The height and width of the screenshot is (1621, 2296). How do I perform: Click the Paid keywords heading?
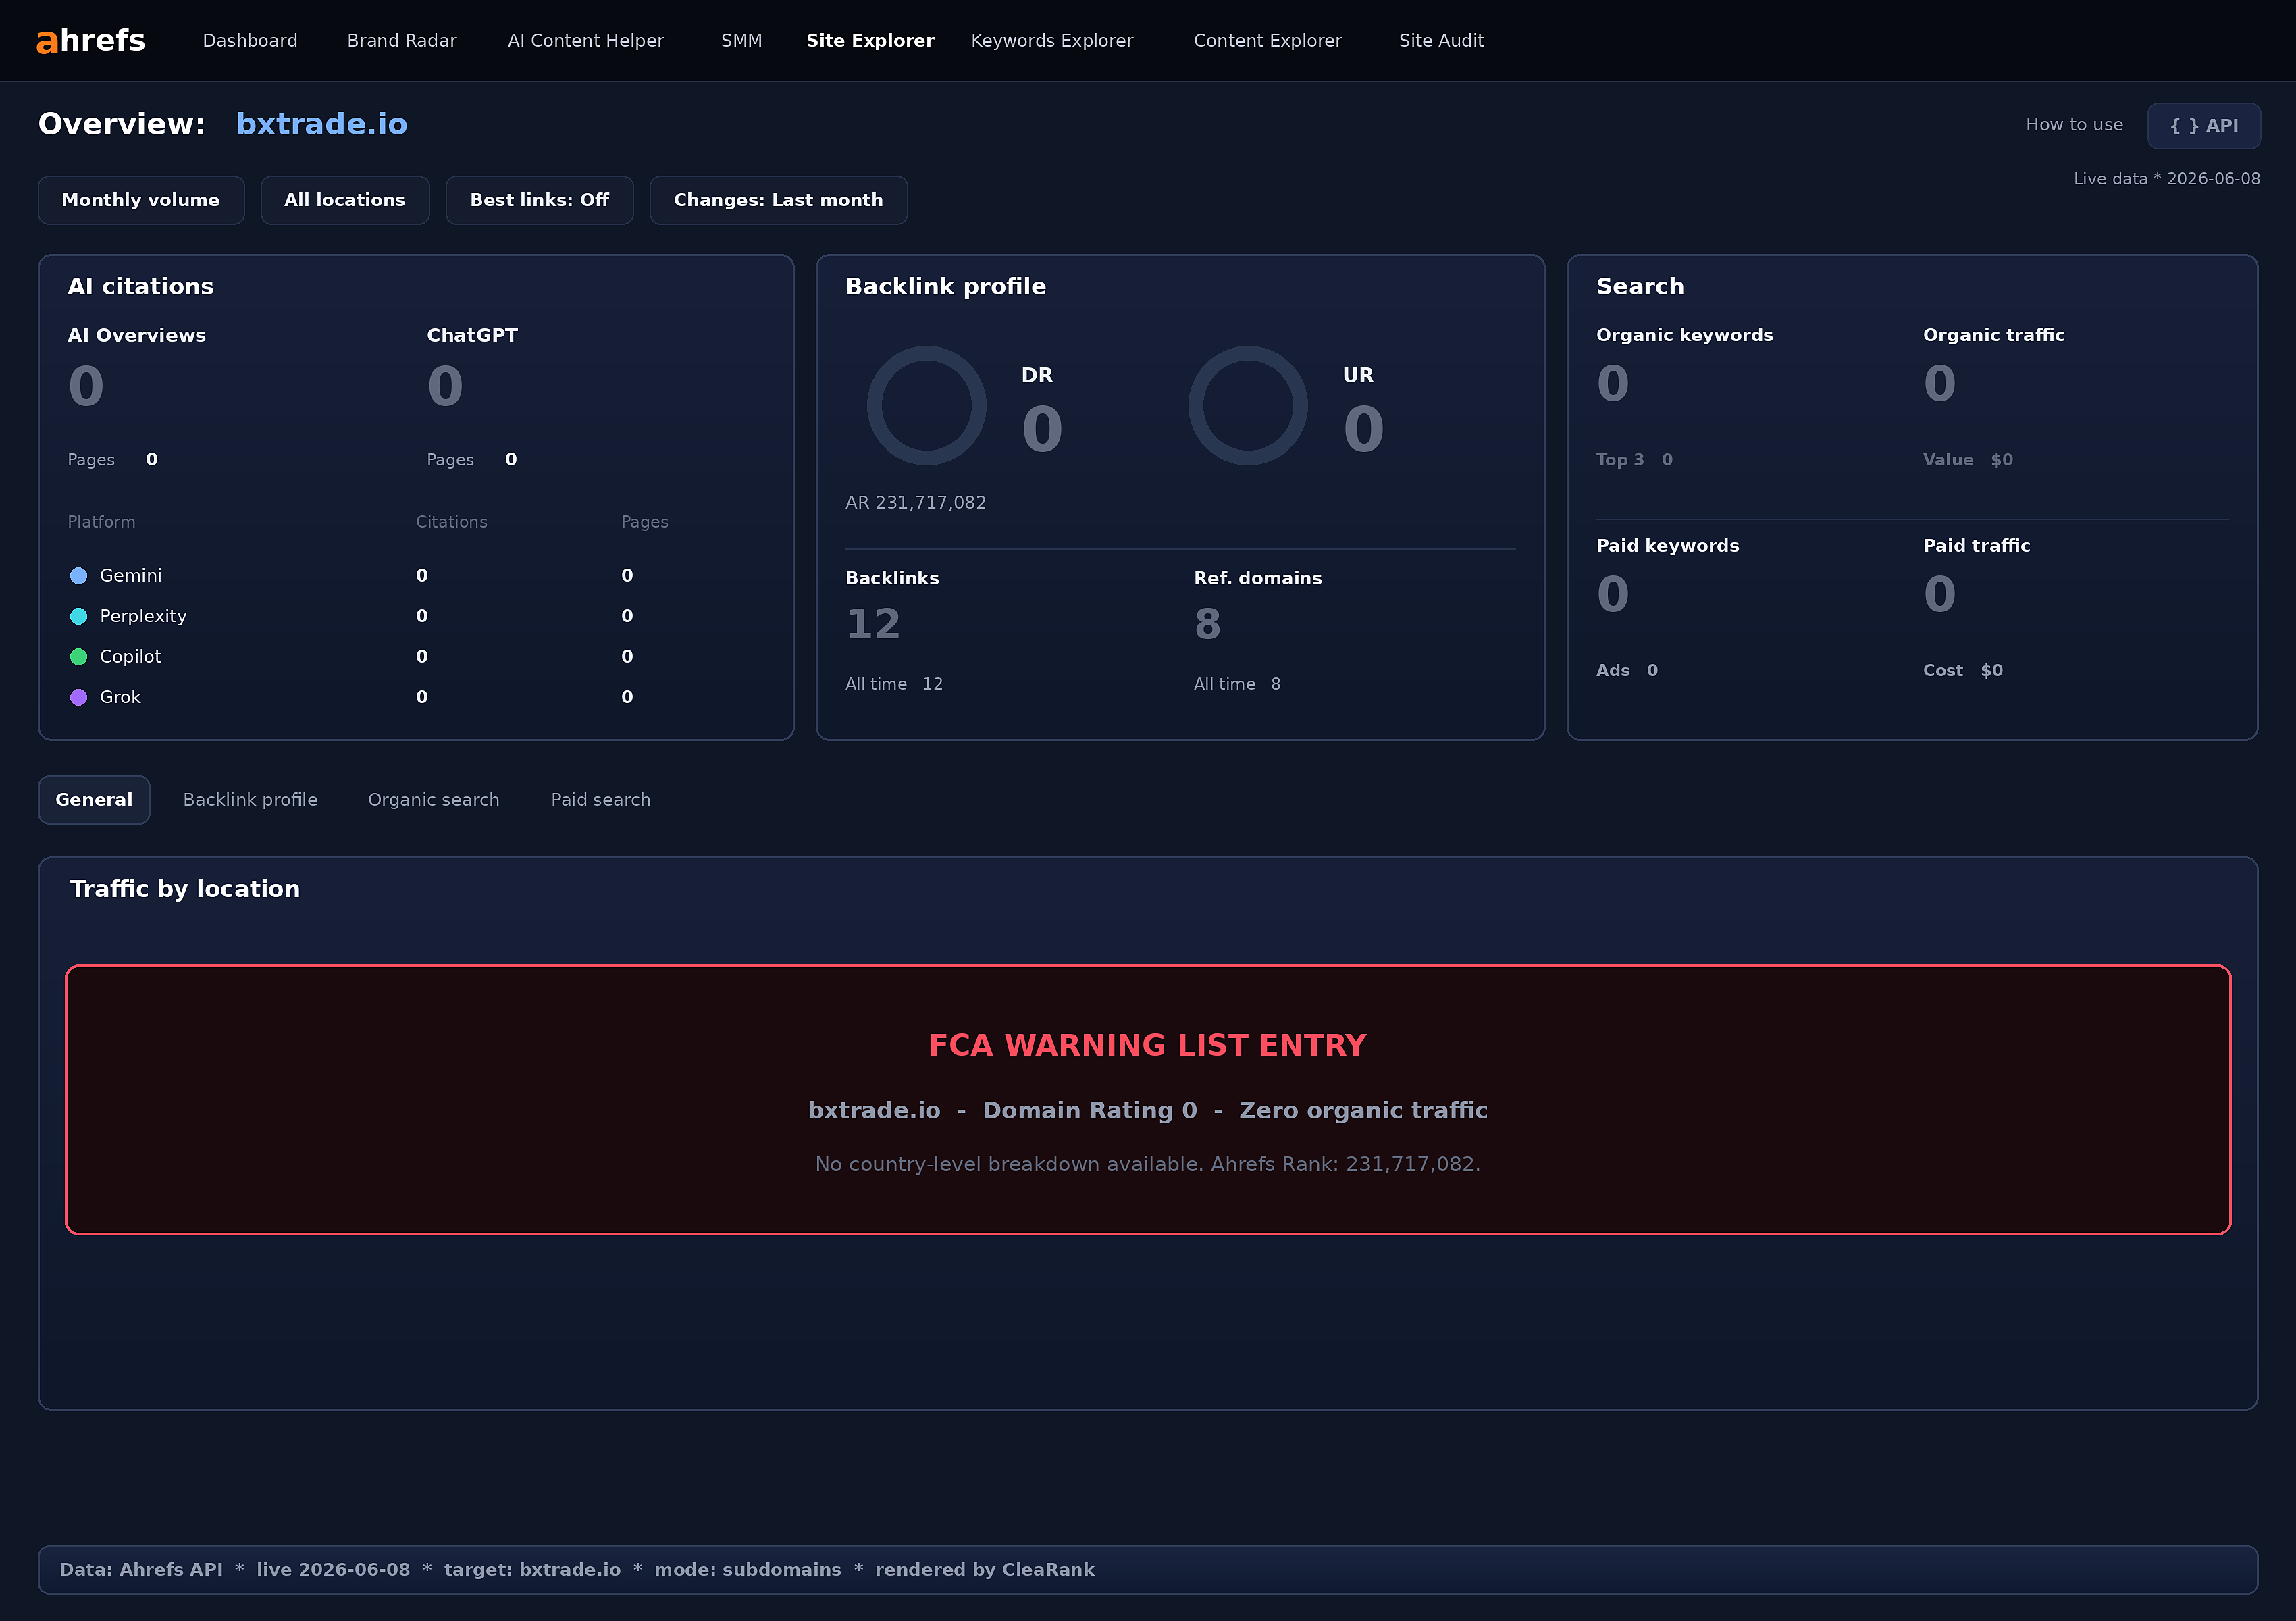1667,546
